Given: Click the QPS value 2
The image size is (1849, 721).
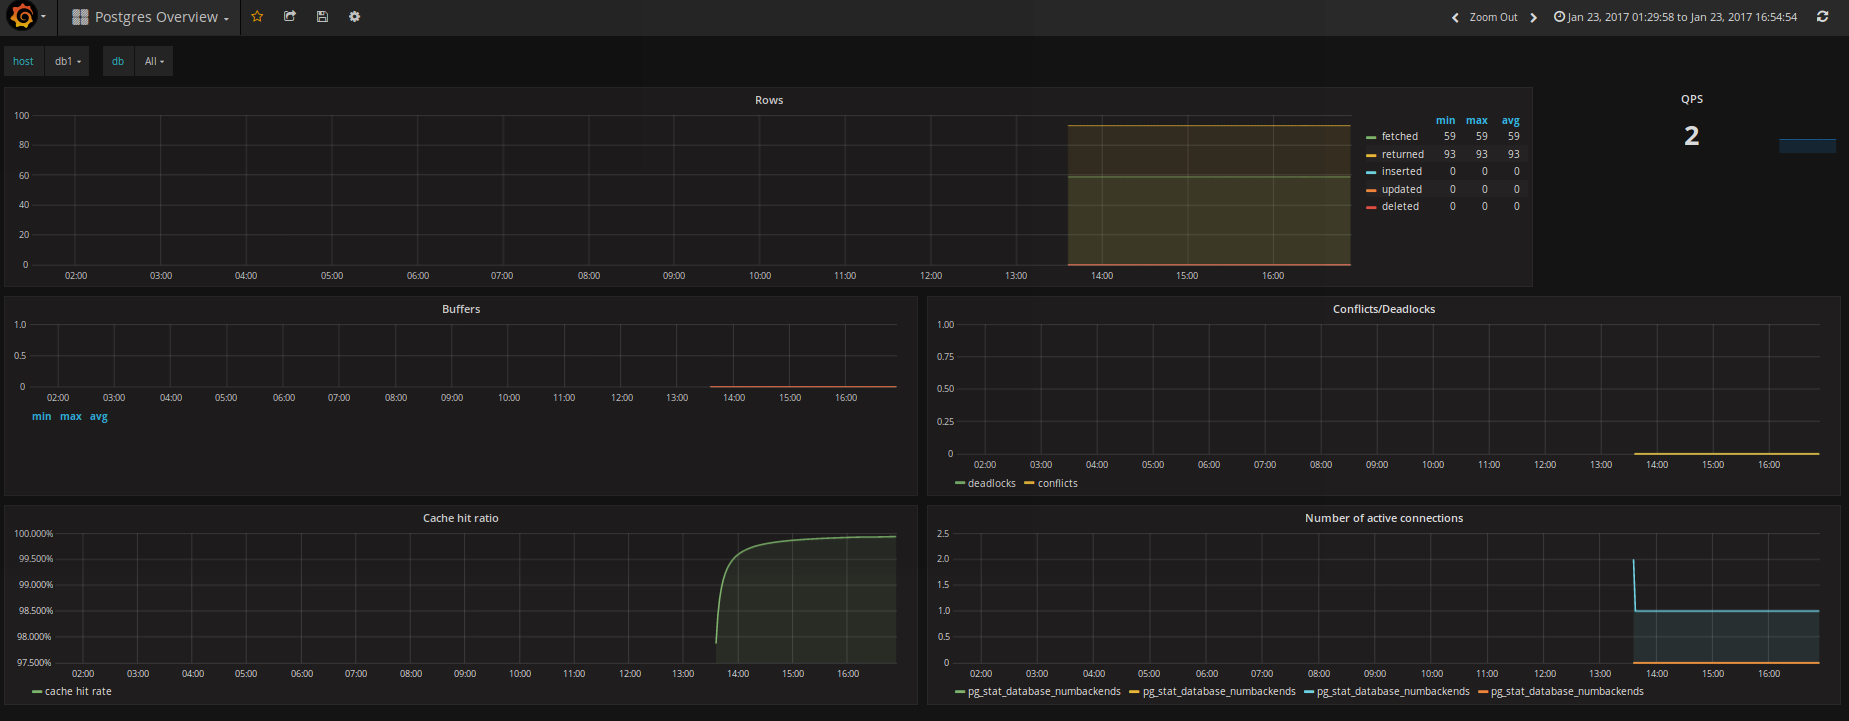Looking at the screenshot, I should (1691, 136).
